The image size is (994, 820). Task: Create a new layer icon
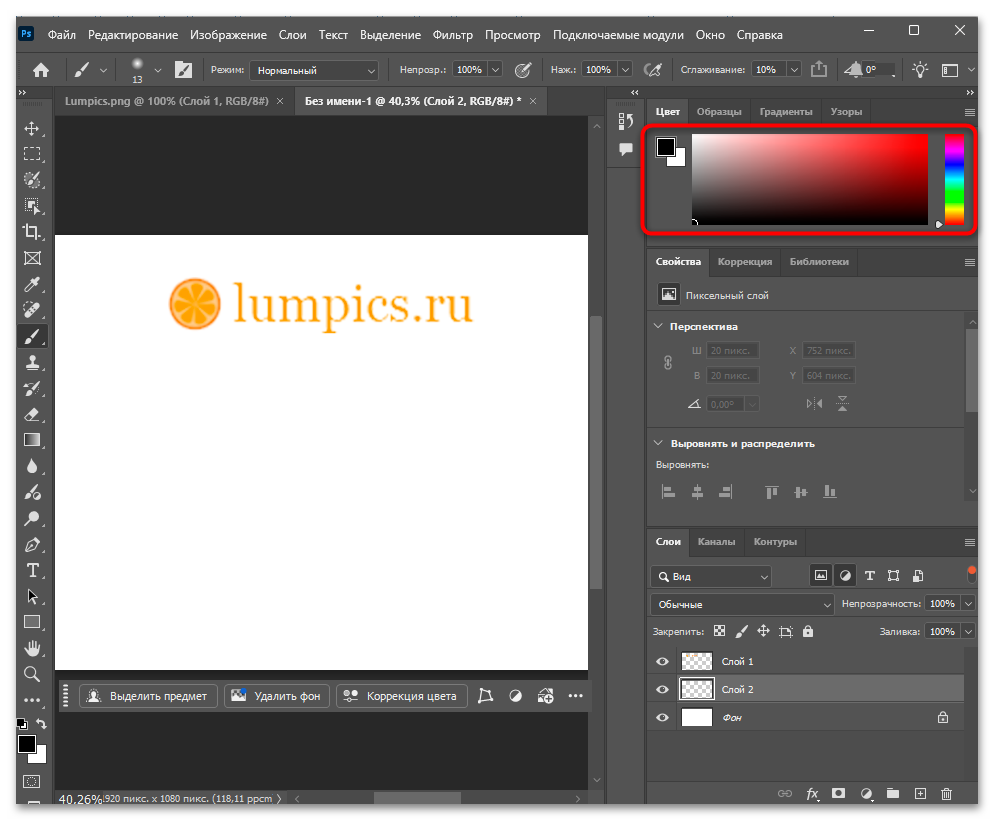920,793
